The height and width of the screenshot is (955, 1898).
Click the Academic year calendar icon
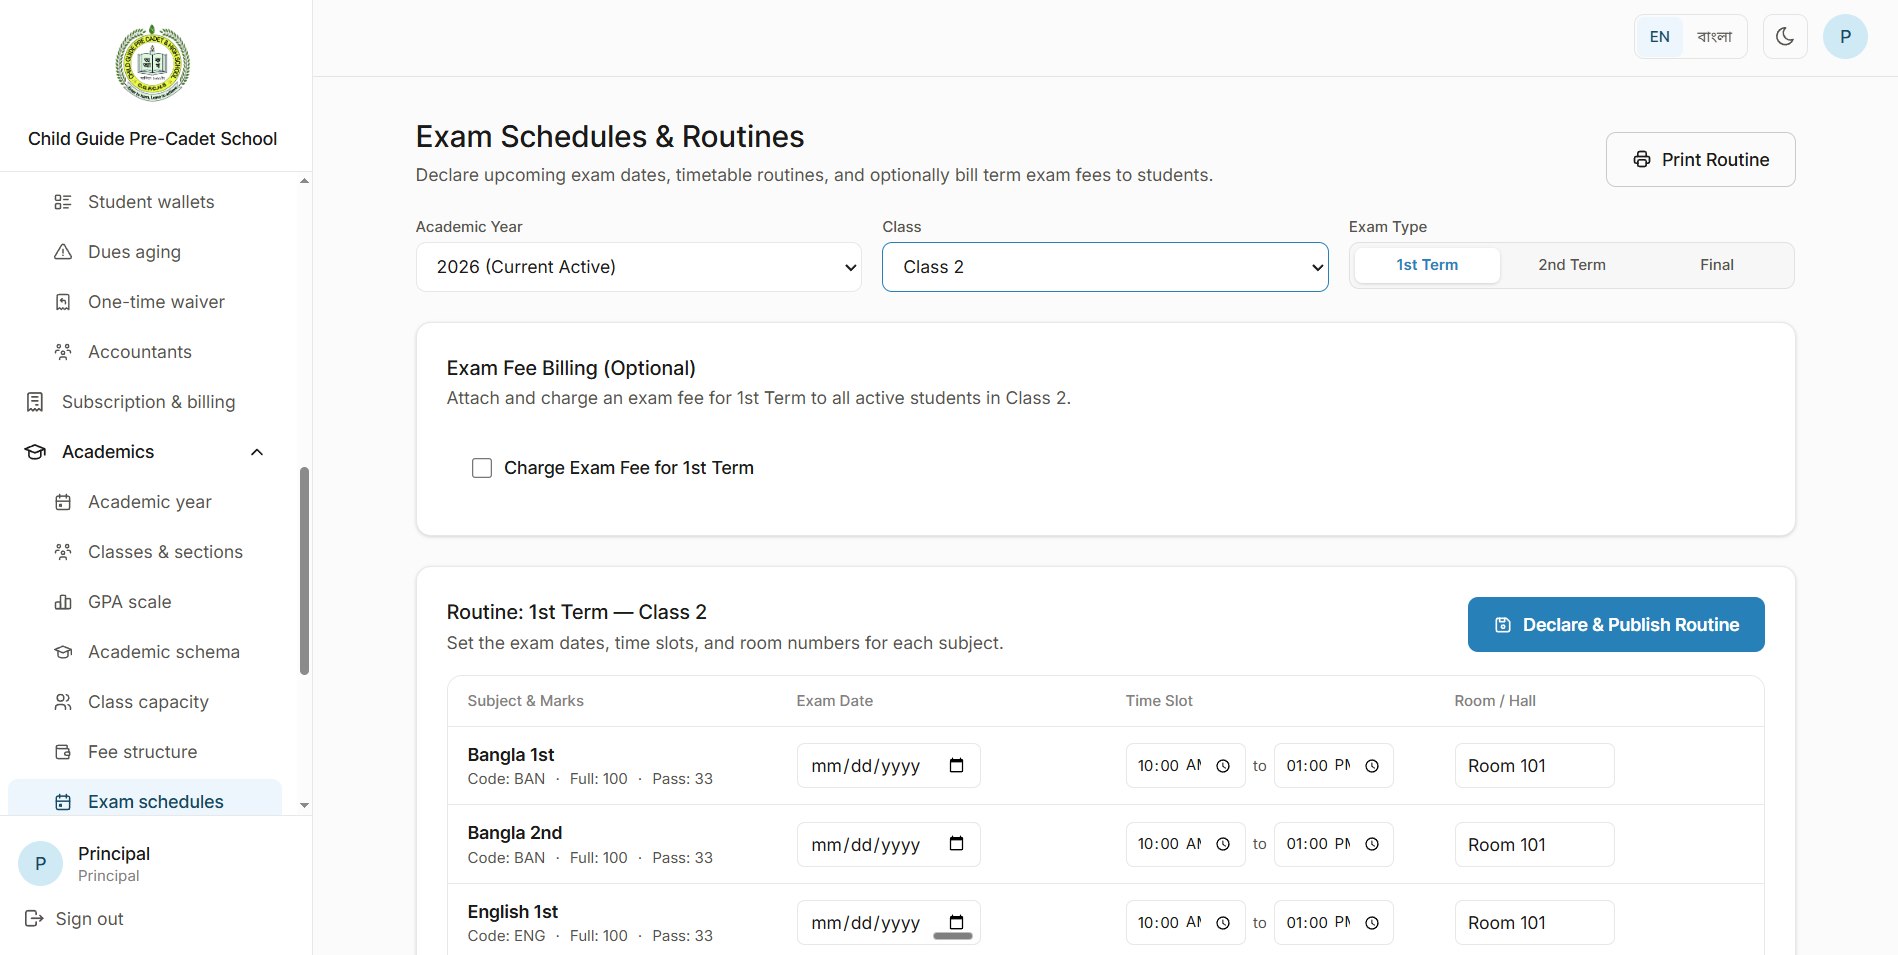(x=63, y=502)
